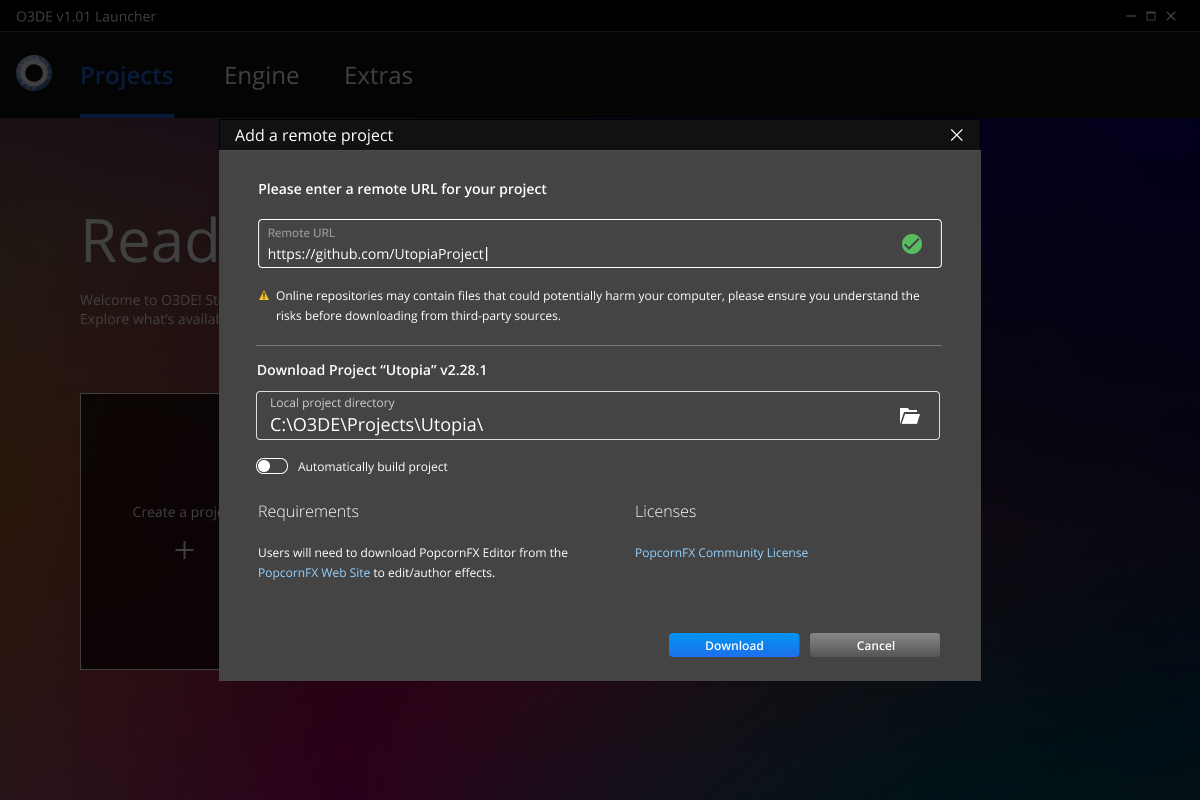
Task: Switch to the Engine tab
Action: 261,75
